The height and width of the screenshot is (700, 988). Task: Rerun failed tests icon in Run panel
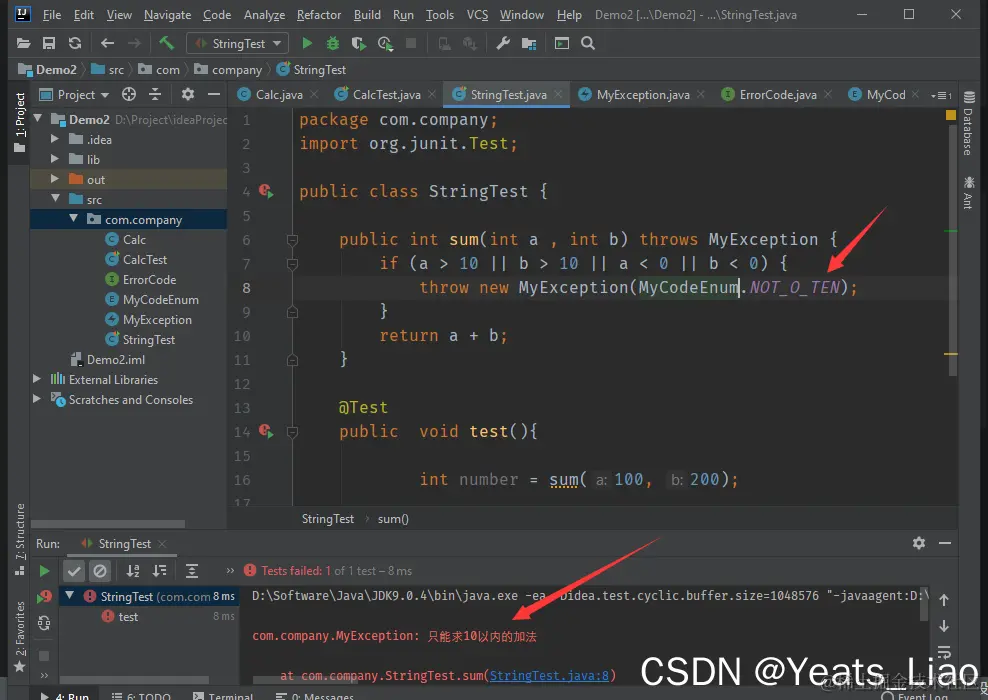(x=44, y=596)
